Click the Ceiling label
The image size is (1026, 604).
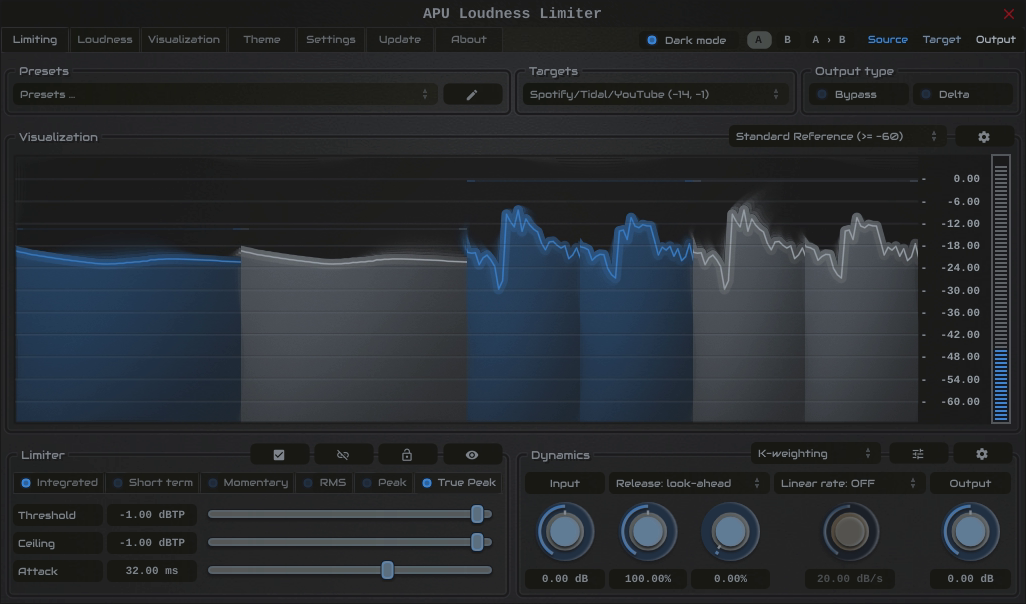click(58, 542)
